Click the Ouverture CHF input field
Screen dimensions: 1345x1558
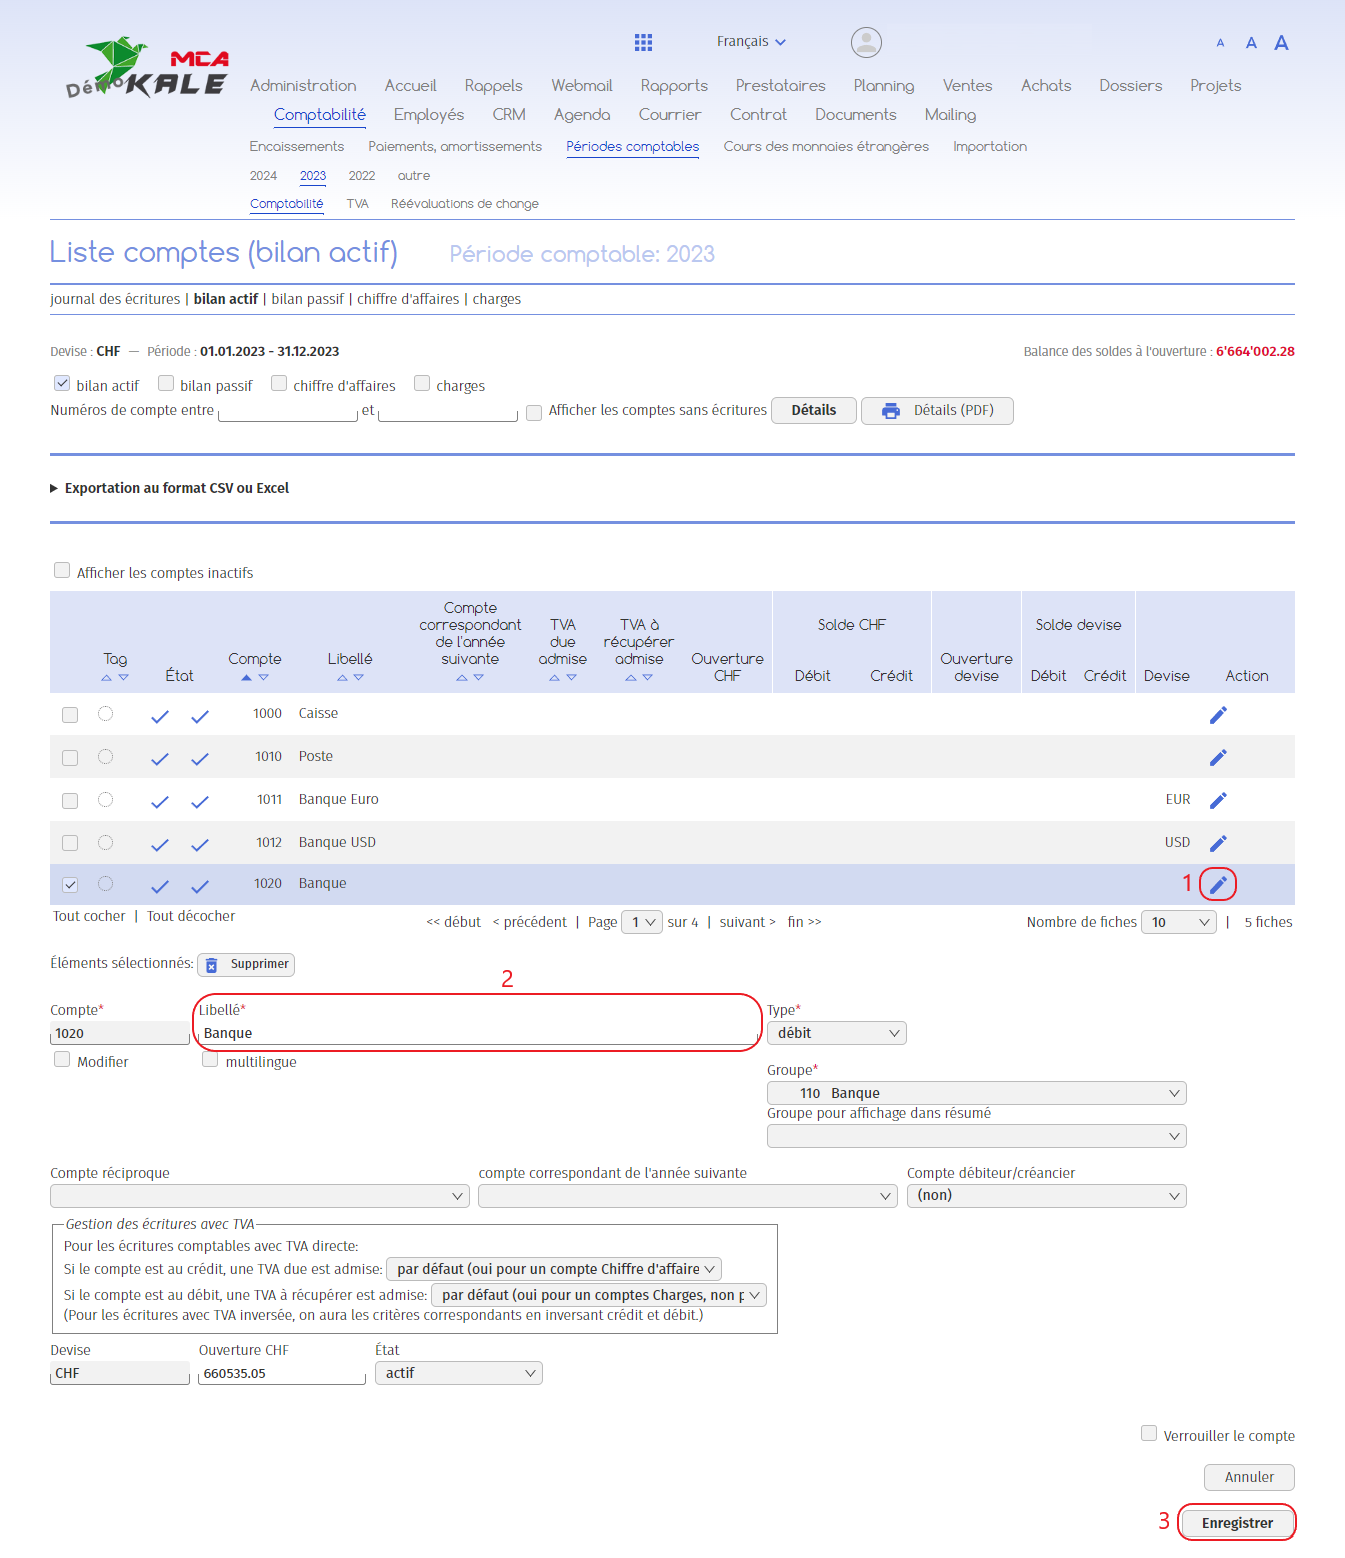point(282,1374)
